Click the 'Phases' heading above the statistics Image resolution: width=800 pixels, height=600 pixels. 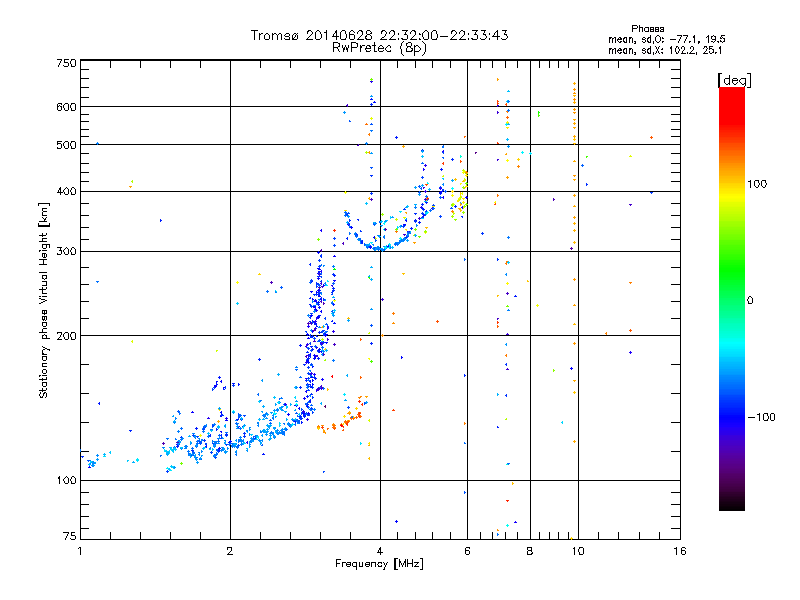pos(647,29)
